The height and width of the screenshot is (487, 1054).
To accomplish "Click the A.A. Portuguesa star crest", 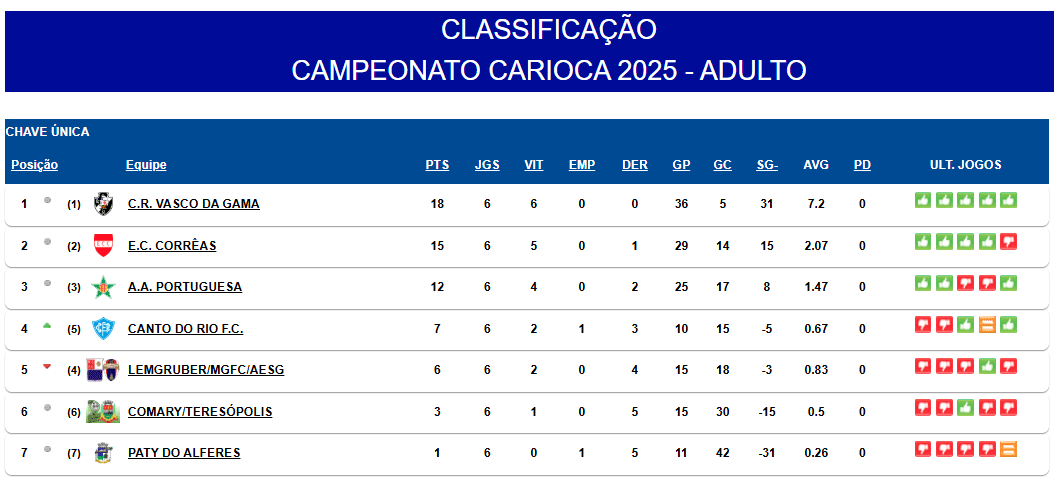I will pyautogui.click(x=103, y=287).
